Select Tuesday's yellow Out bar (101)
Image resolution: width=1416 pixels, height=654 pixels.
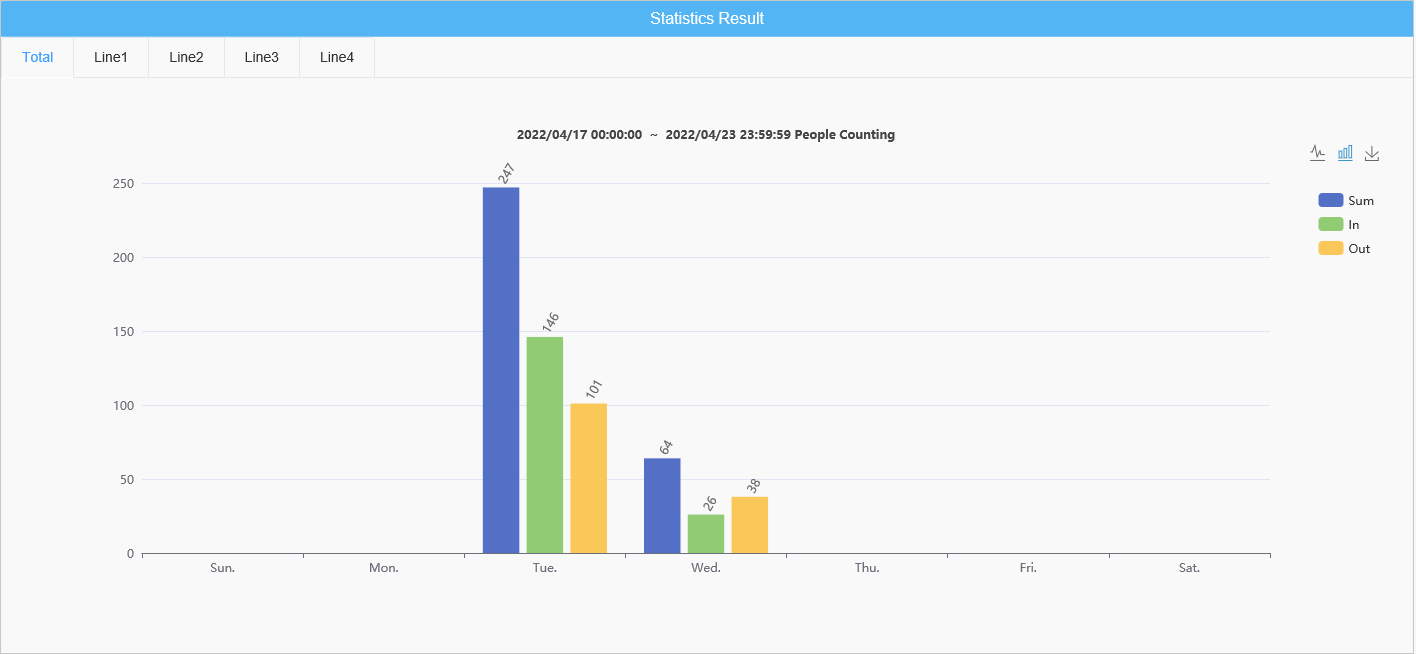click(589, 478)
